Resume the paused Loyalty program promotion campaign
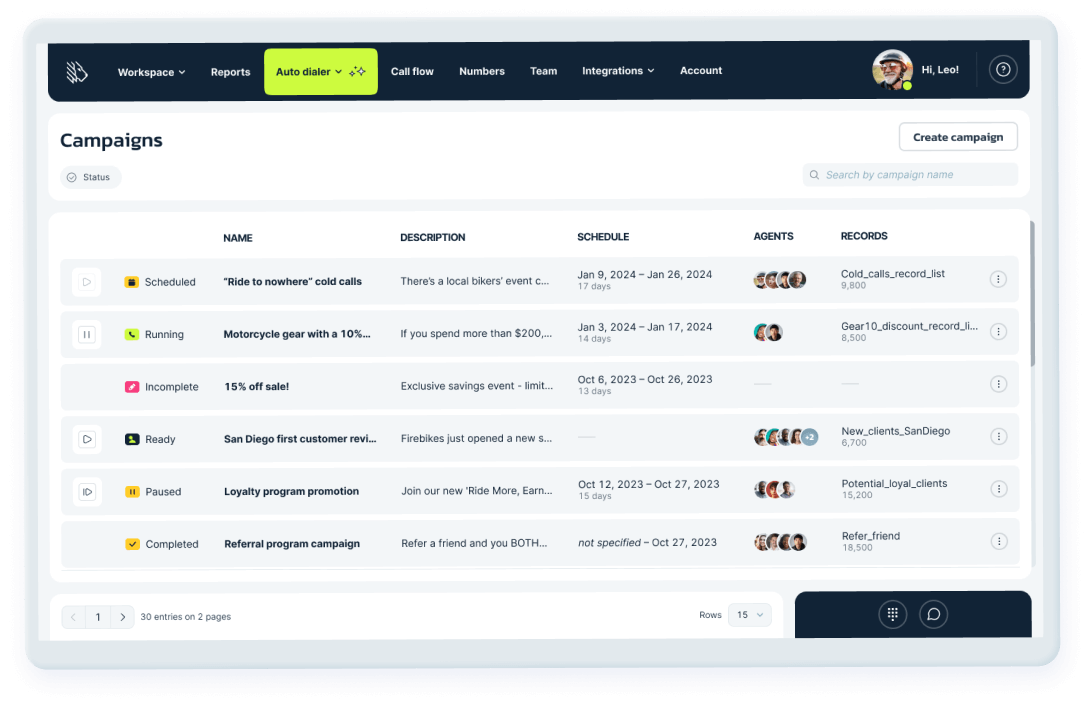 pyautogui.click(x=86, y=491)
